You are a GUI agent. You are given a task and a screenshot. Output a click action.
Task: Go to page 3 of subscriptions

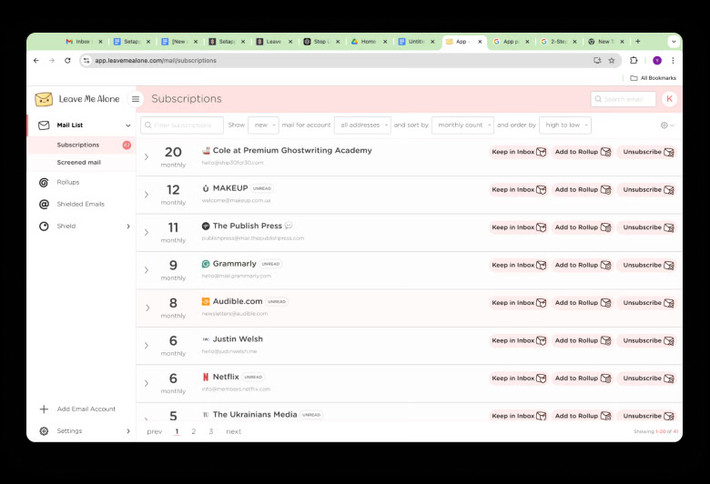211,431
